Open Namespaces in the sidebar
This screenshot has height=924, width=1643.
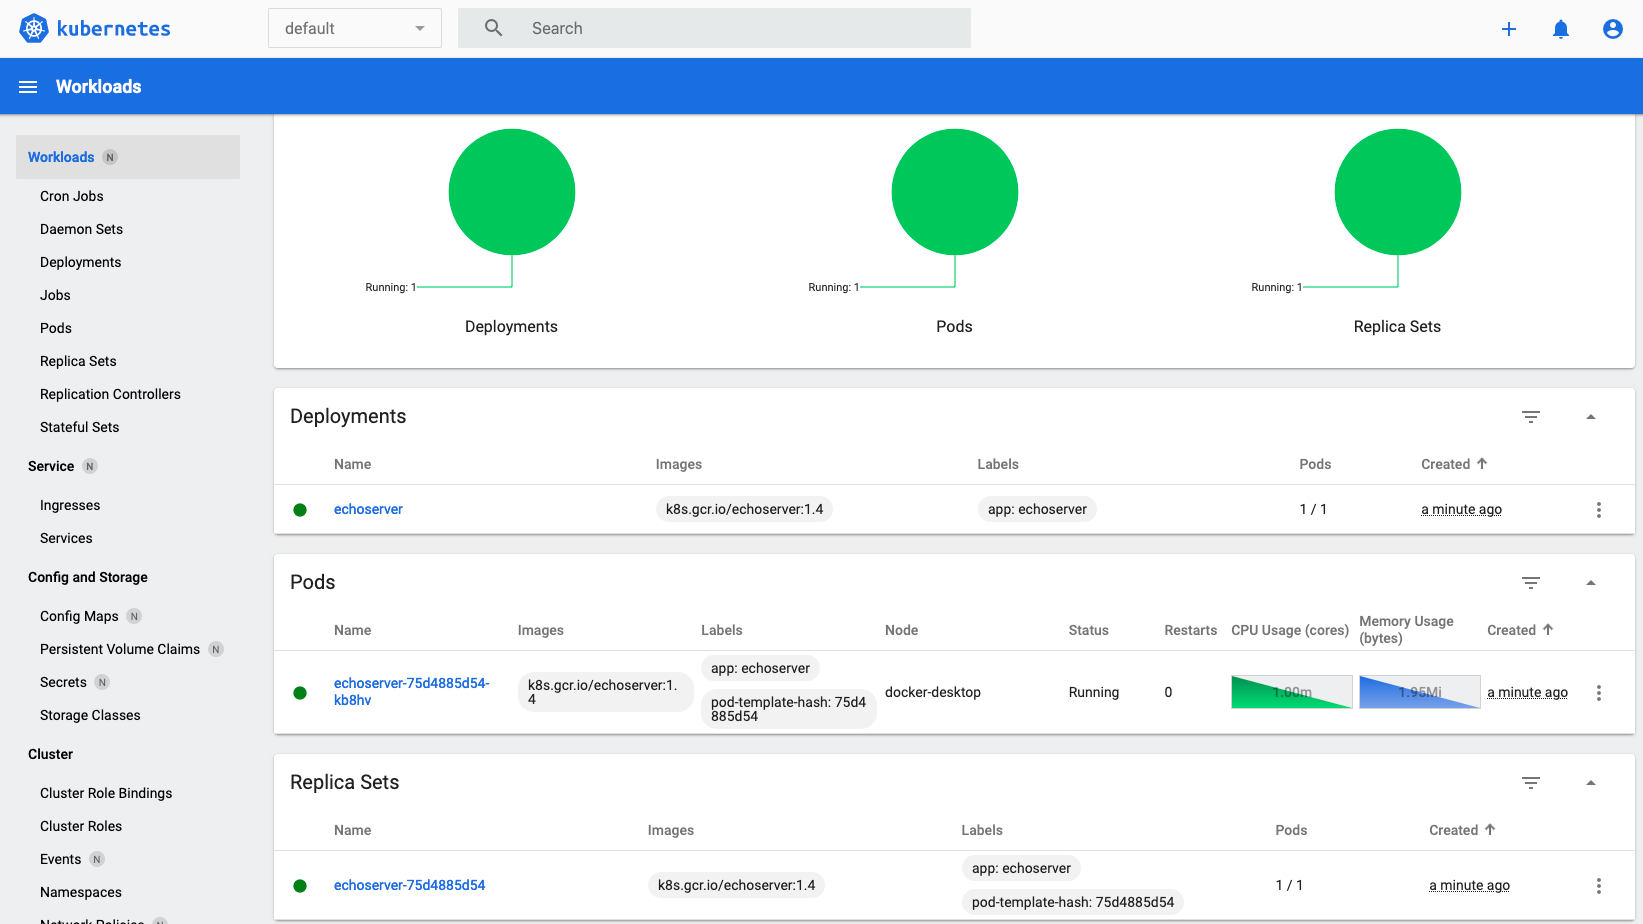coord(81,892)
